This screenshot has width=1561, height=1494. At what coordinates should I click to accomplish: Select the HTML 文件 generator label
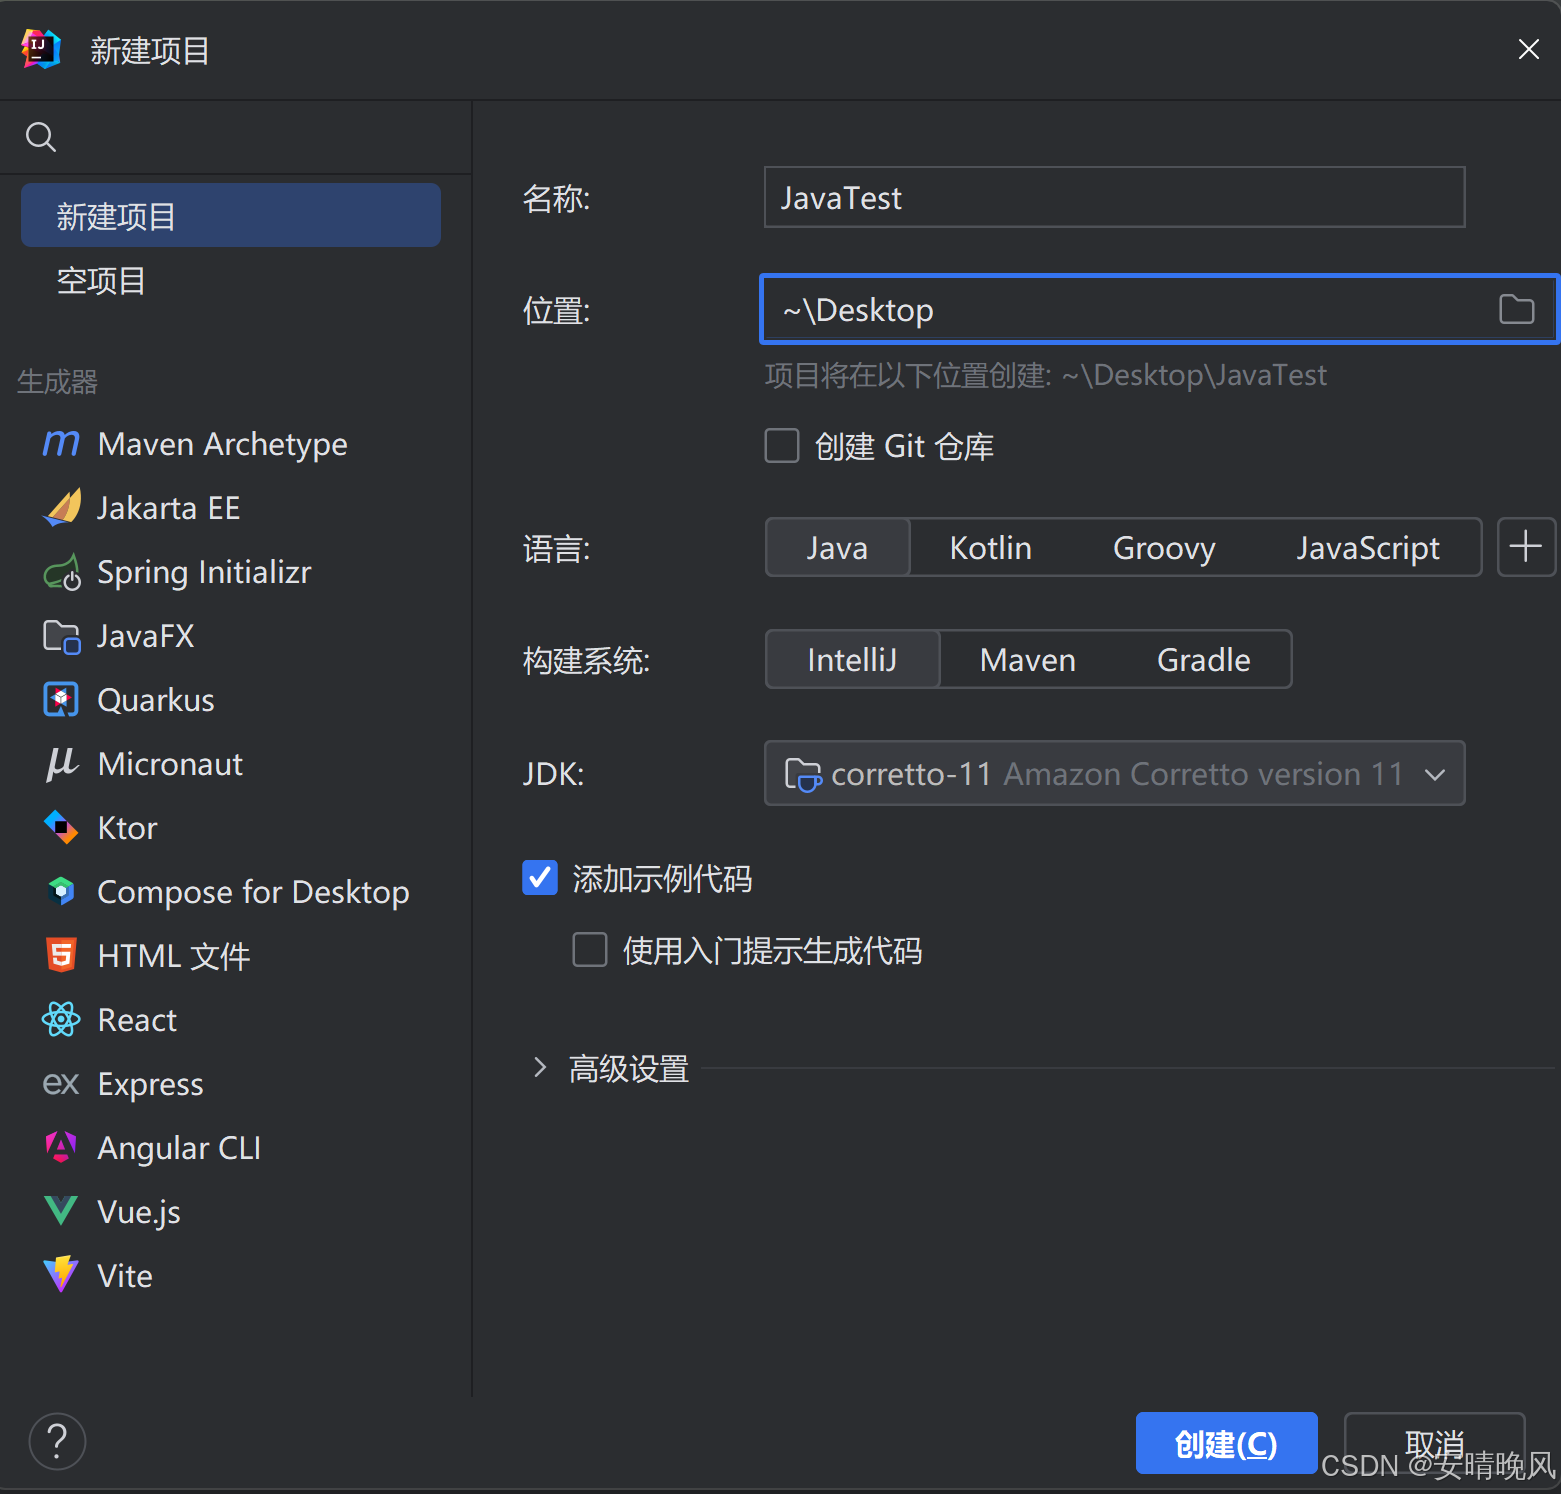click(174, 956)
